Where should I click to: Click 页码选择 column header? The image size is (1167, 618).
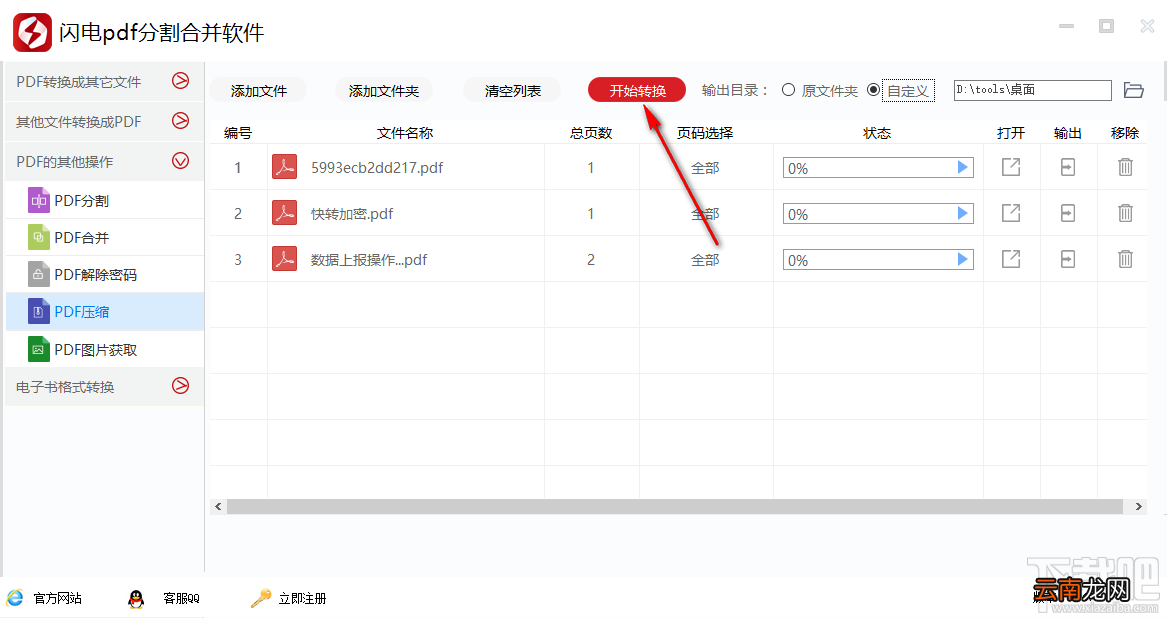pyautogui.click(x=705, y=133)
